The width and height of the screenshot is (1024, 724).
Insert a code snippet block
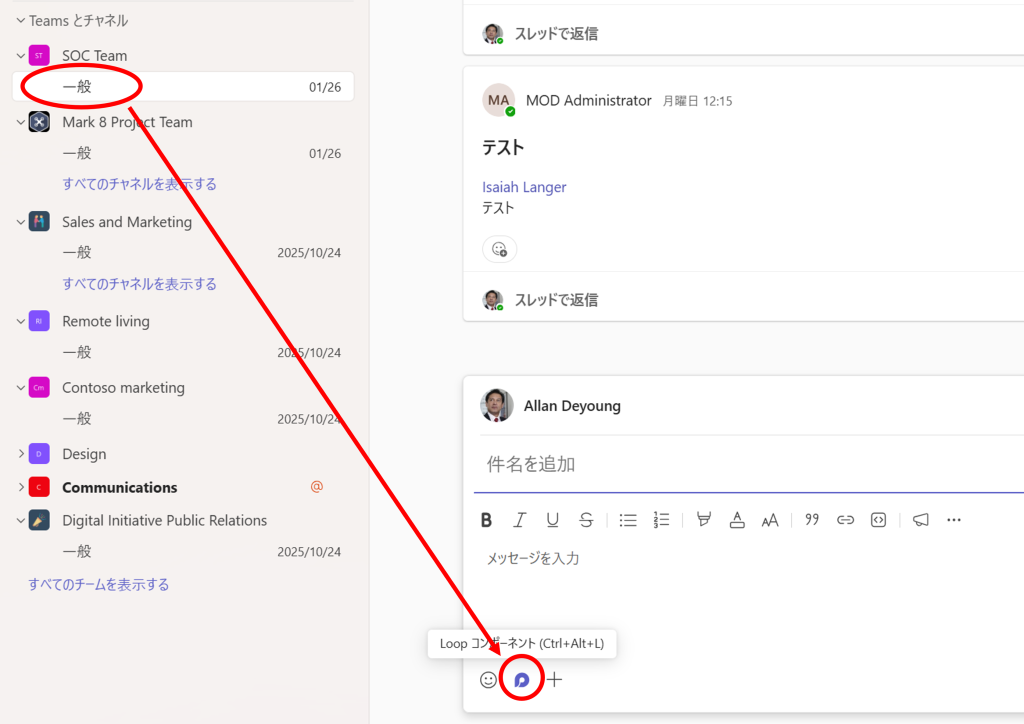[878, 520]
